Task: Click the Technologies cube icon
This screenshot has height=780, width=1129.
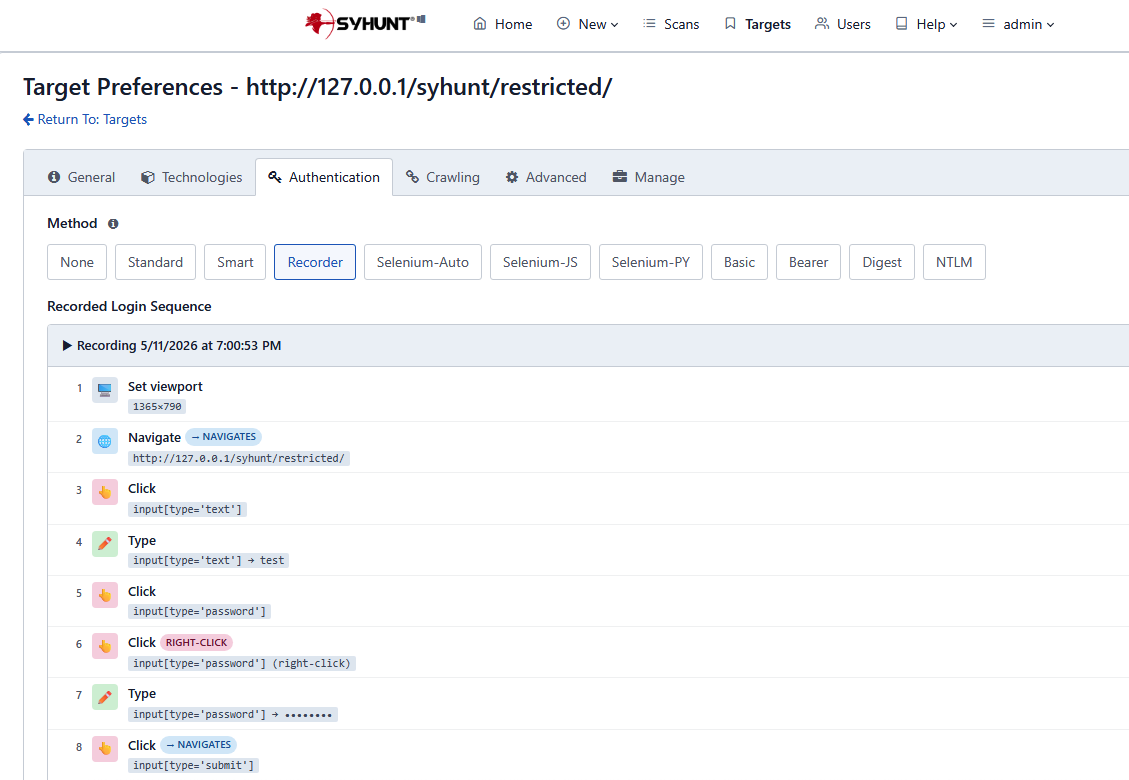Action: tap(148, 177)
